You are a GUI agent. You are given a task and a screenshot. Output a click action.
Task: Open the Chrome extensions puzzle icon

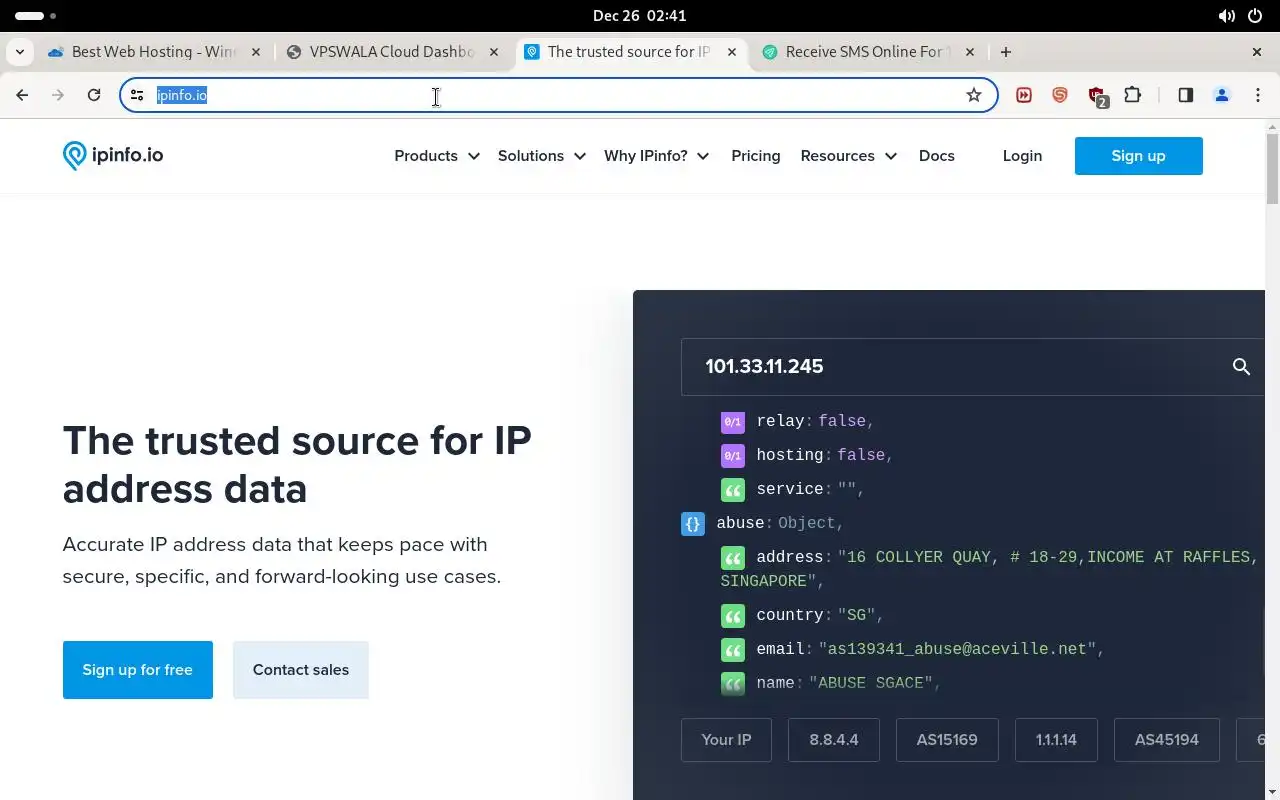(1132, 95)
